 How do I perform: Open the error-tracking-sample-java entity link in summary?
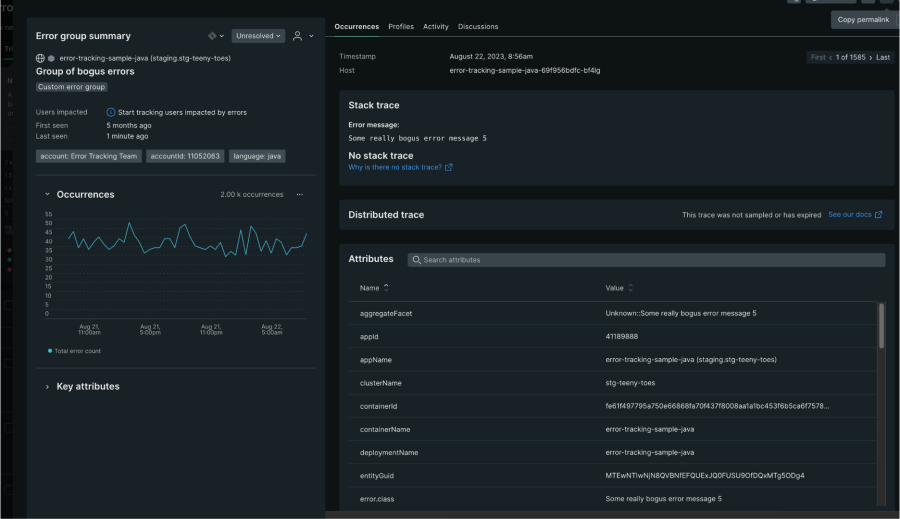(x=145, y=58)
